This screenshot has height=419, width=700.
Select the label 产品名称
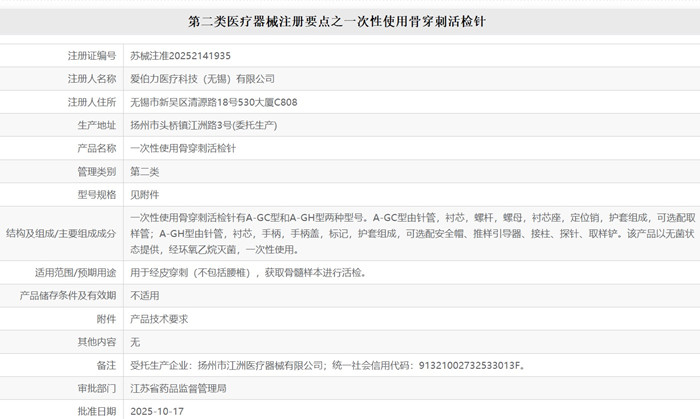[96, 148]
